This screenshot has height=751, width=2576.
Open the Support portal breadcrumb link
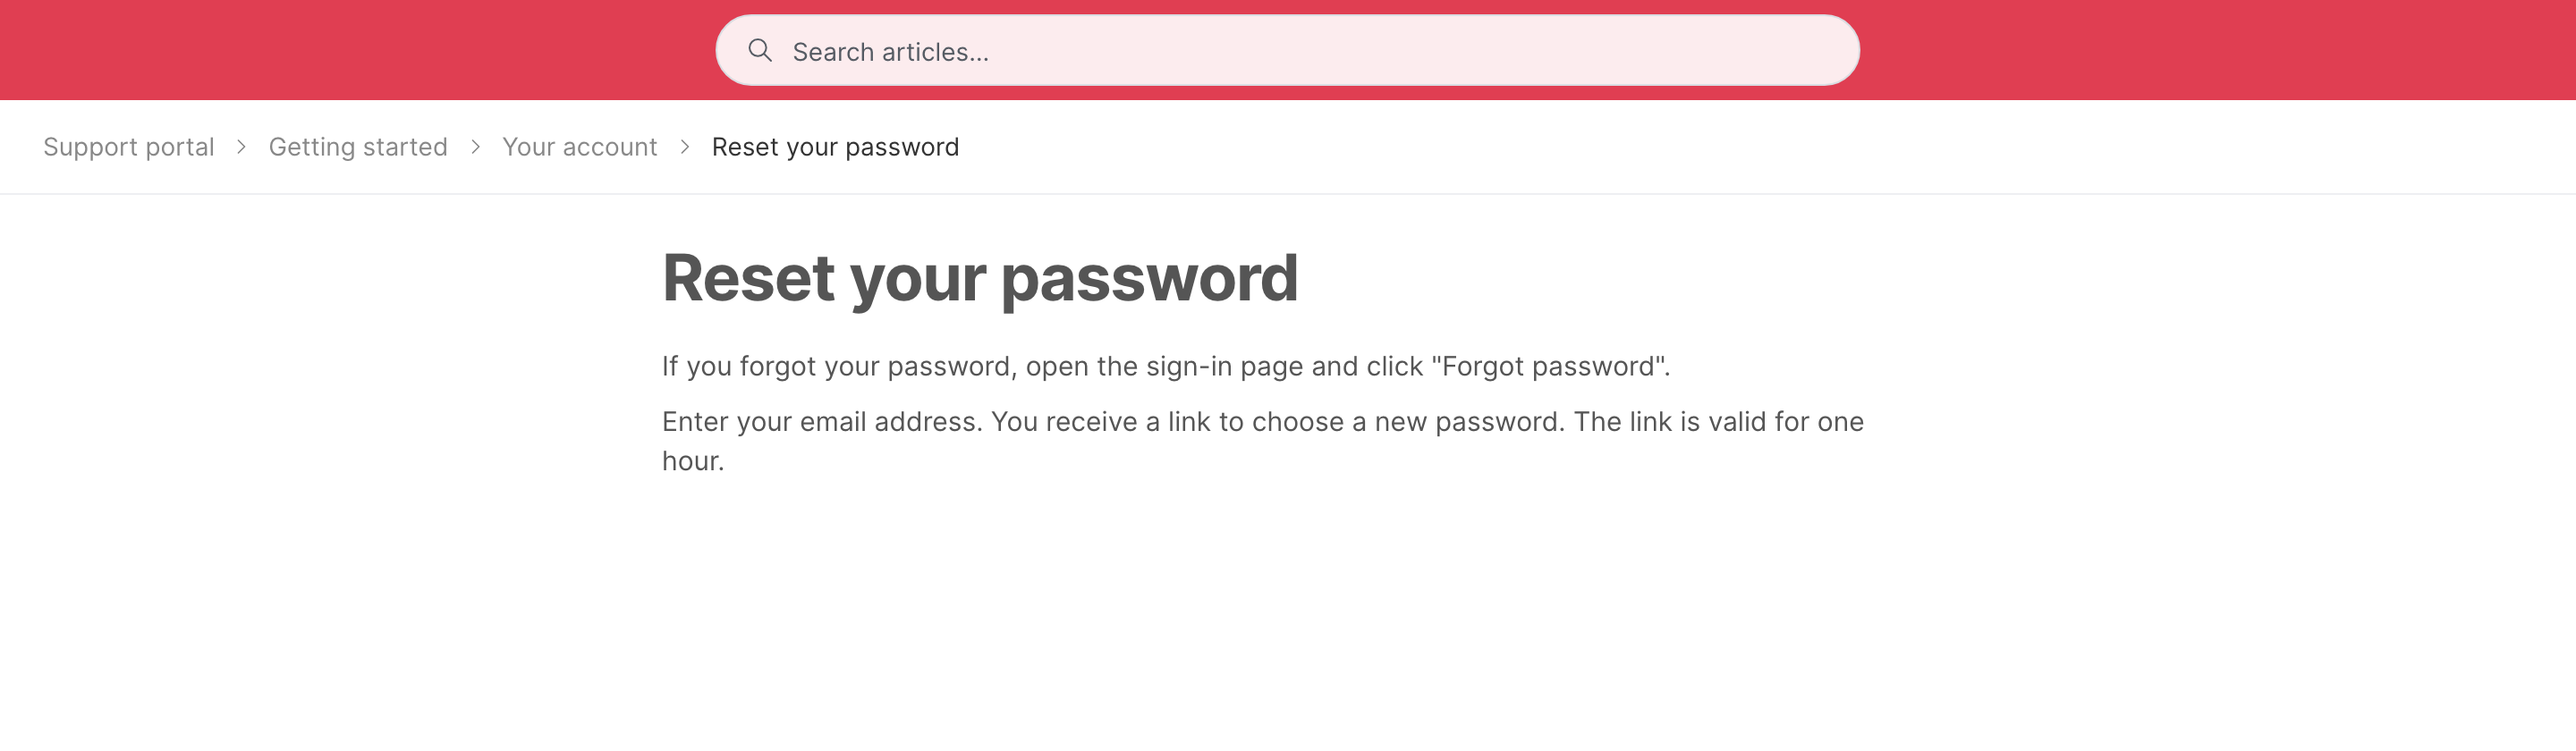[x=128, y=147]
